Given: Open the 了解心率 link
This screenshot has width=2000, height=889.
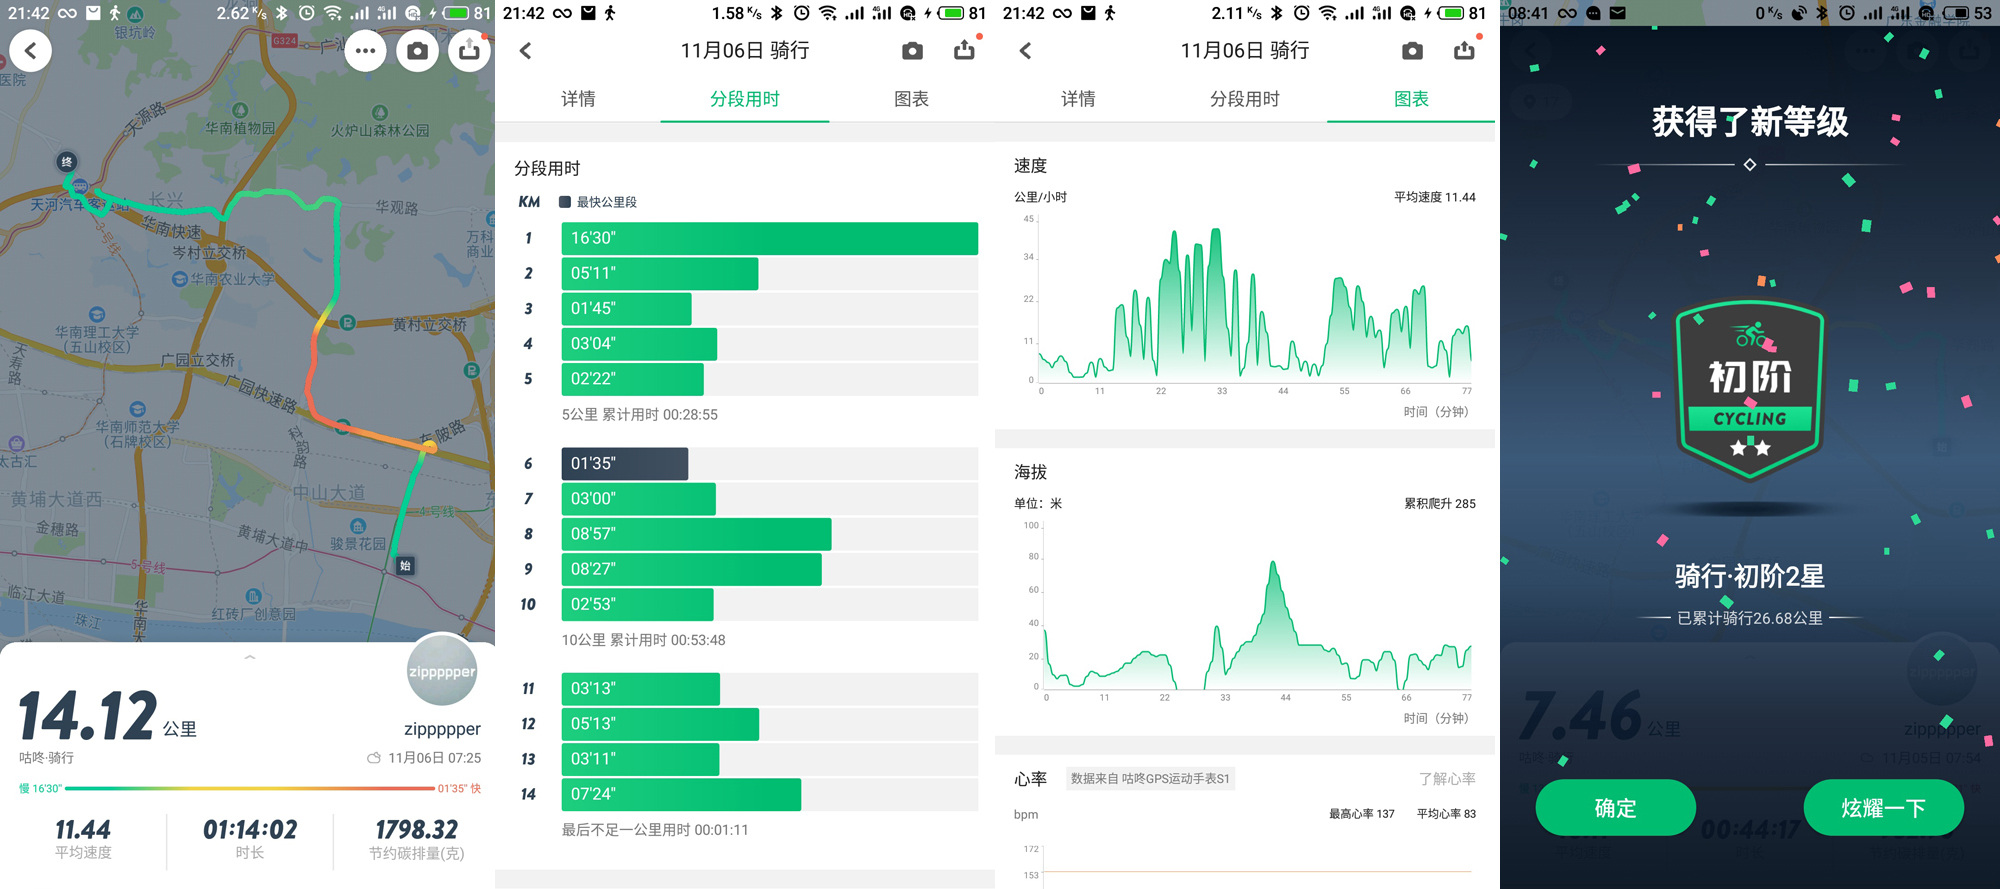Looking at the screenshot, I should pyautogui.click(x=1447, y=778).
